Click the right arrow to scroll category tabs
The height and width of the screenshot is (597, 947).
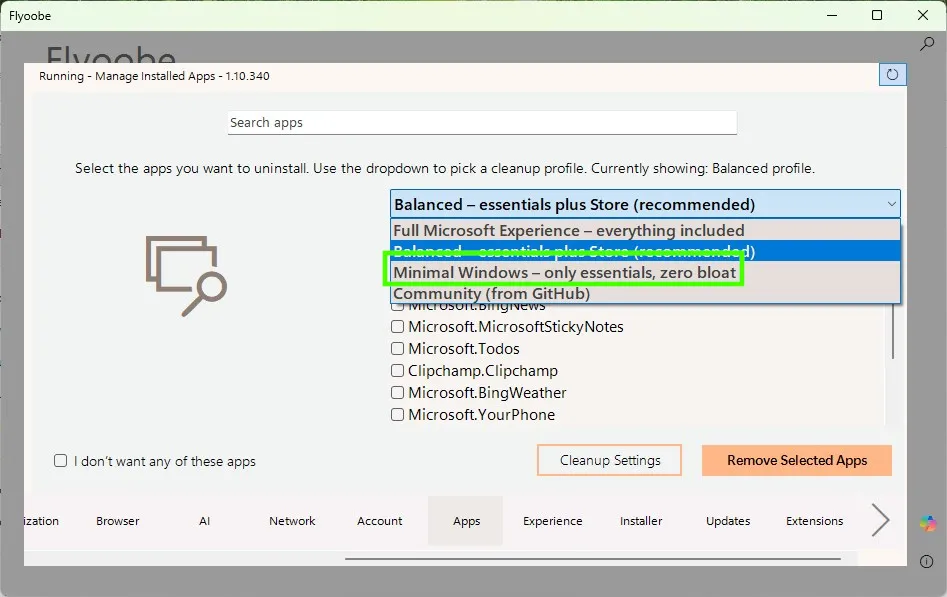click(880, 520)
